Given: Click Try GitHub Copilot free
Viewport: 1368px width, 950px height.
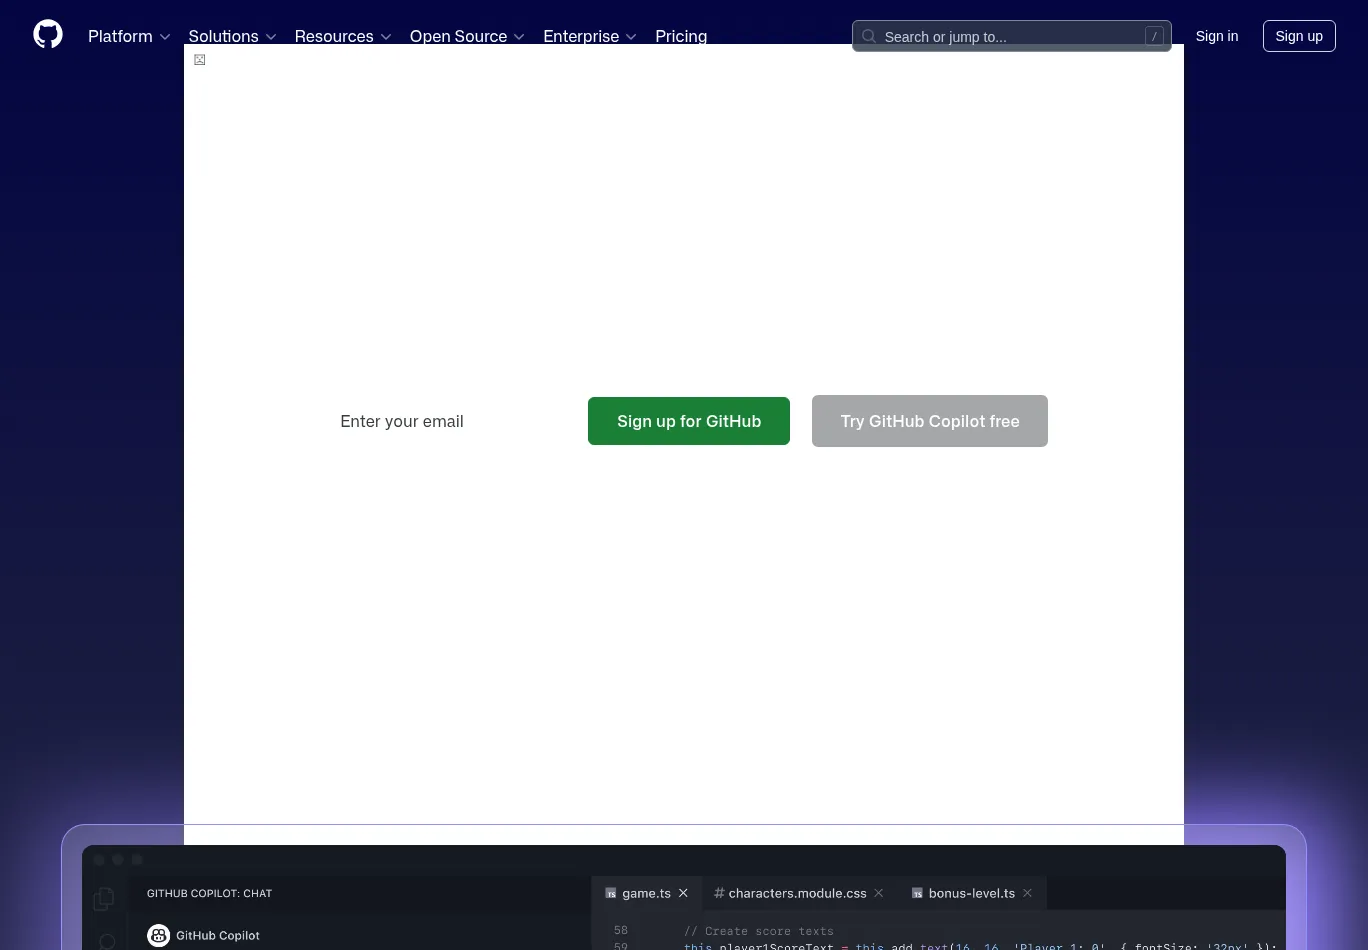Looking at the screenshot, I should pos(929,420).
